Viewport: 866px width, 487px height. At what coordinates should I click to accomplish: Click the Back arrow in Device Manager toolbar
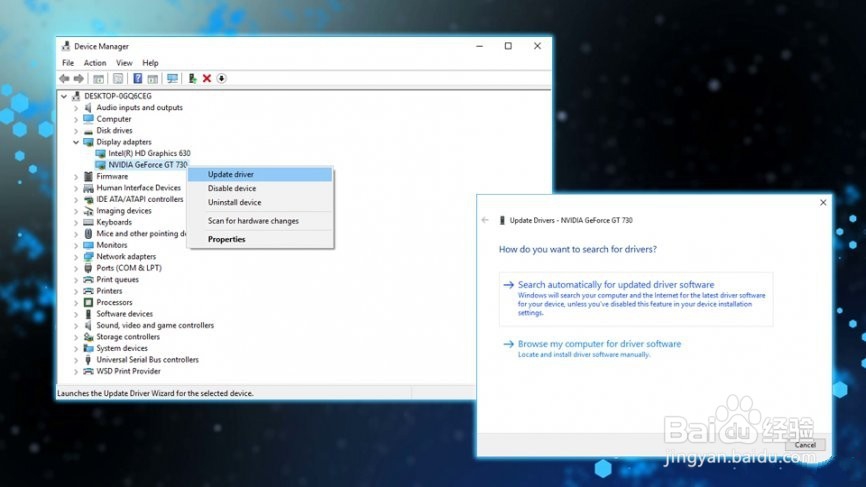tap(64, 78)
